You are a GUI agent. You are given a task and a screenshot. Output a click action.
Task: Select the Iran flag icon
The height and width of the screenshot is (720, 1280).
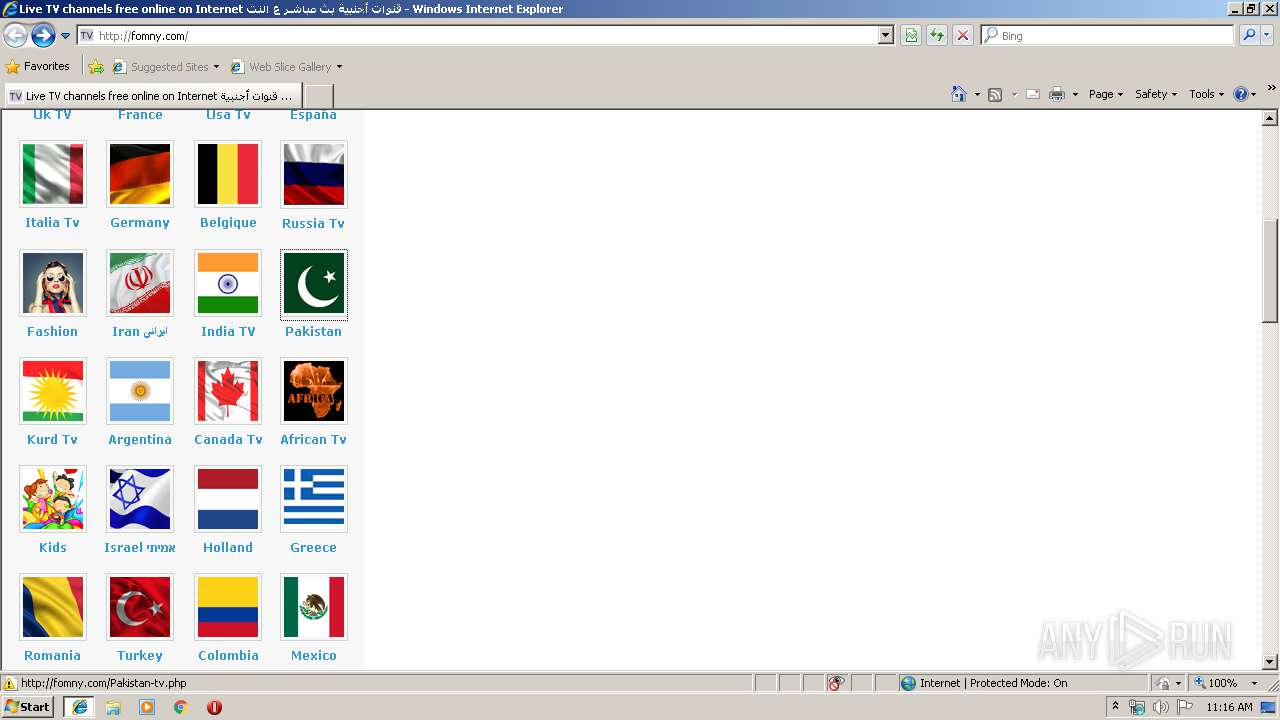[140, 283]
